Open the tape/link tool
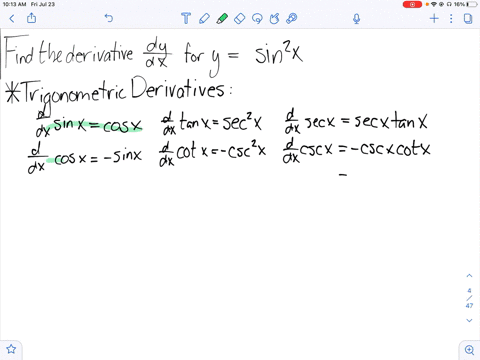This screenshot has width=480, height=360. [x=292, y=18]
